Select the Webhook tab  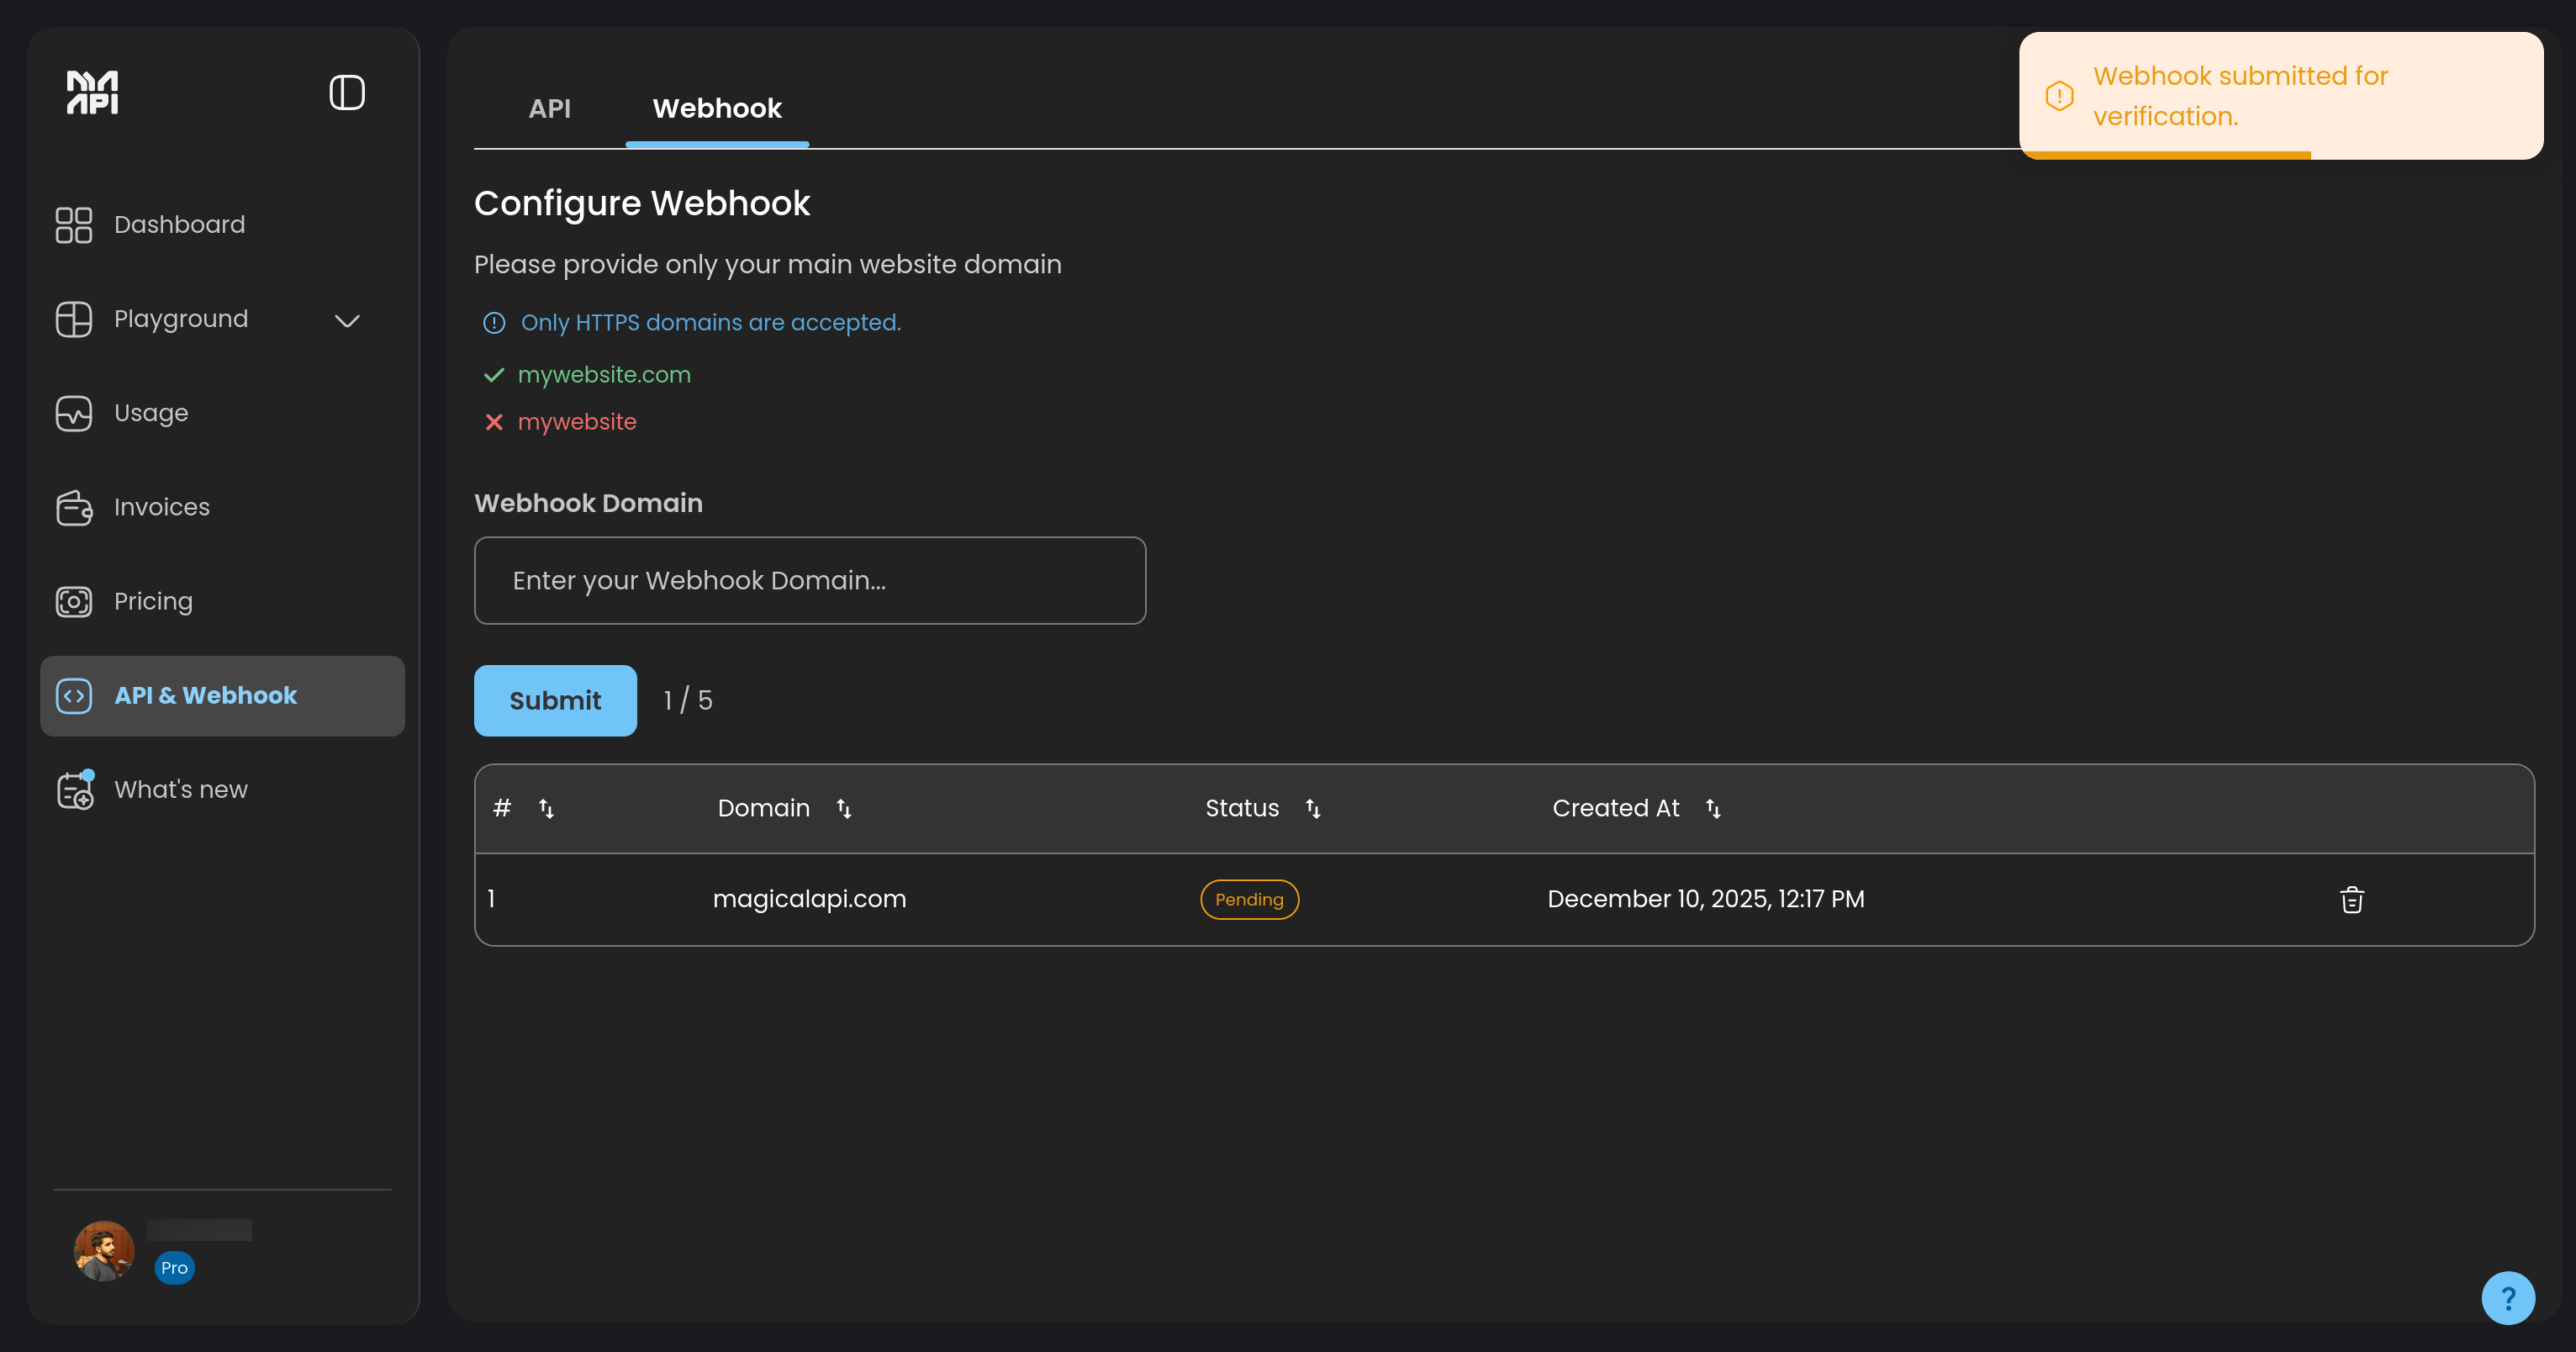[x=716, y=108]
